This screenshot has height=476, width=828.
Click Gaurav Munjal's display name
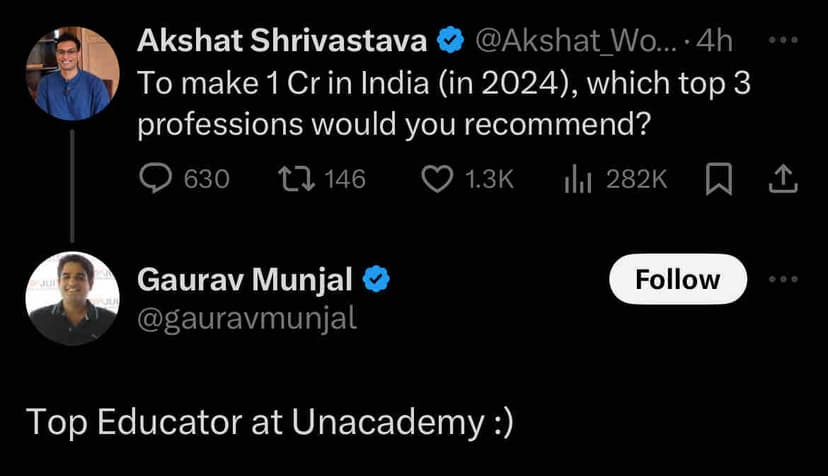(x=244, y=281)
